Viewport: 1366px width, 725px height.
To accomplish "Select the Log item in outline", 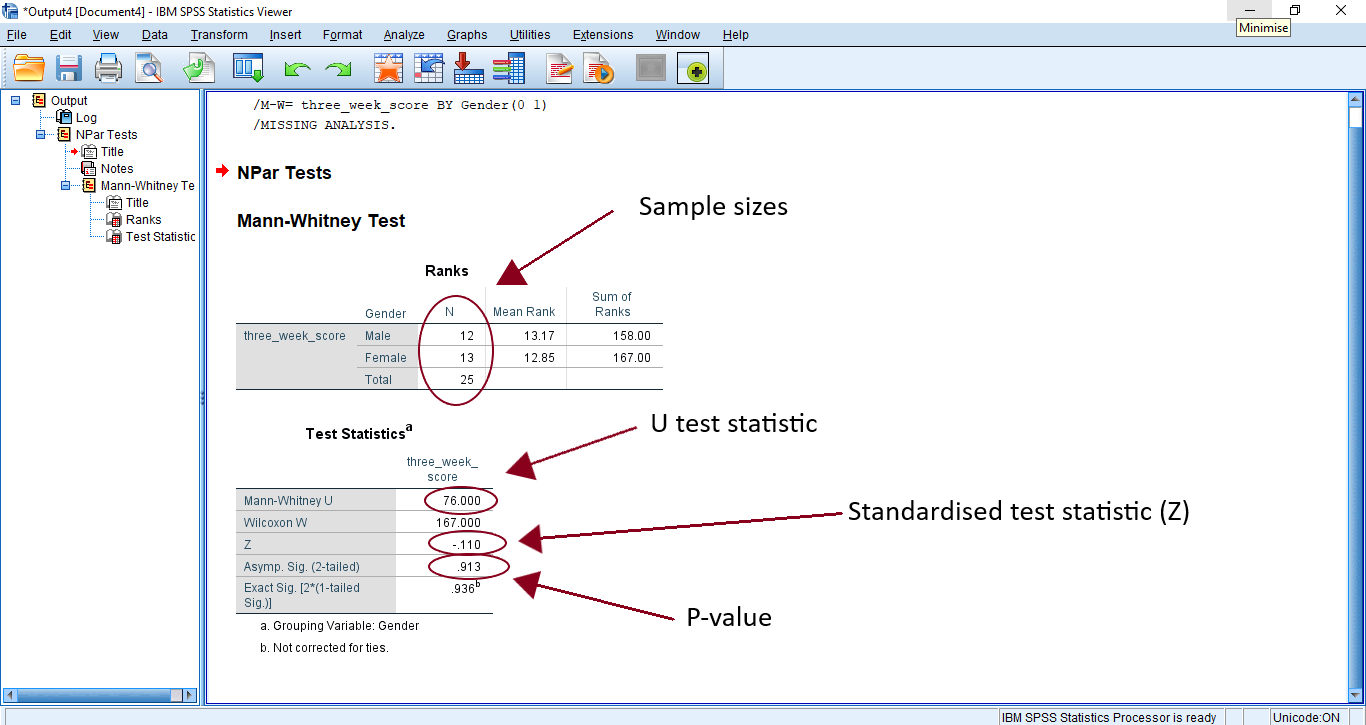I will coord(86,117).
